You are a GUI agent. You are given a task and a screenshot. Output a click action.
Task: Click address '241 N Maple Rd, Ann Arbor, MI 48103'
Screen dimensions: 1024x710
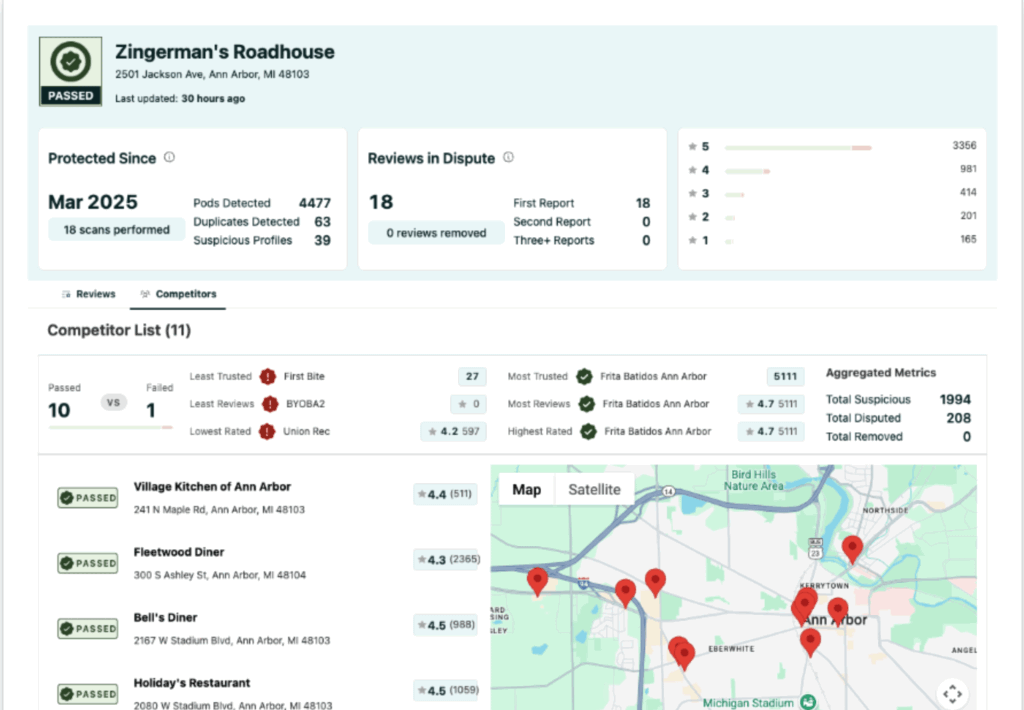tap(219, 510)
